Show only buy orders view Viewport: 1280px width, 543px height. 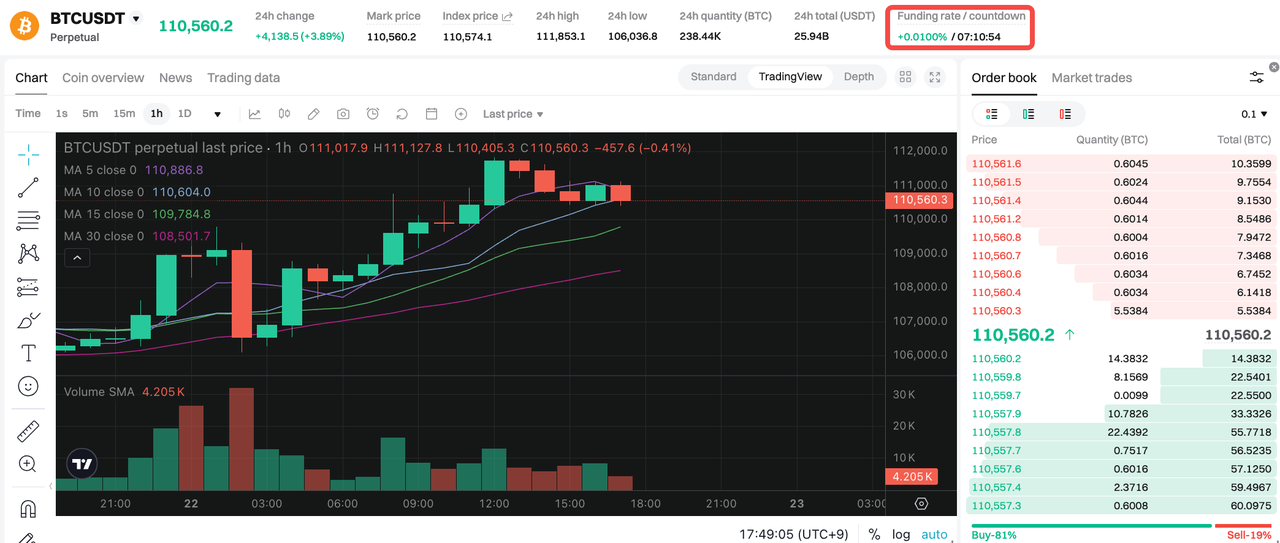1028,114
